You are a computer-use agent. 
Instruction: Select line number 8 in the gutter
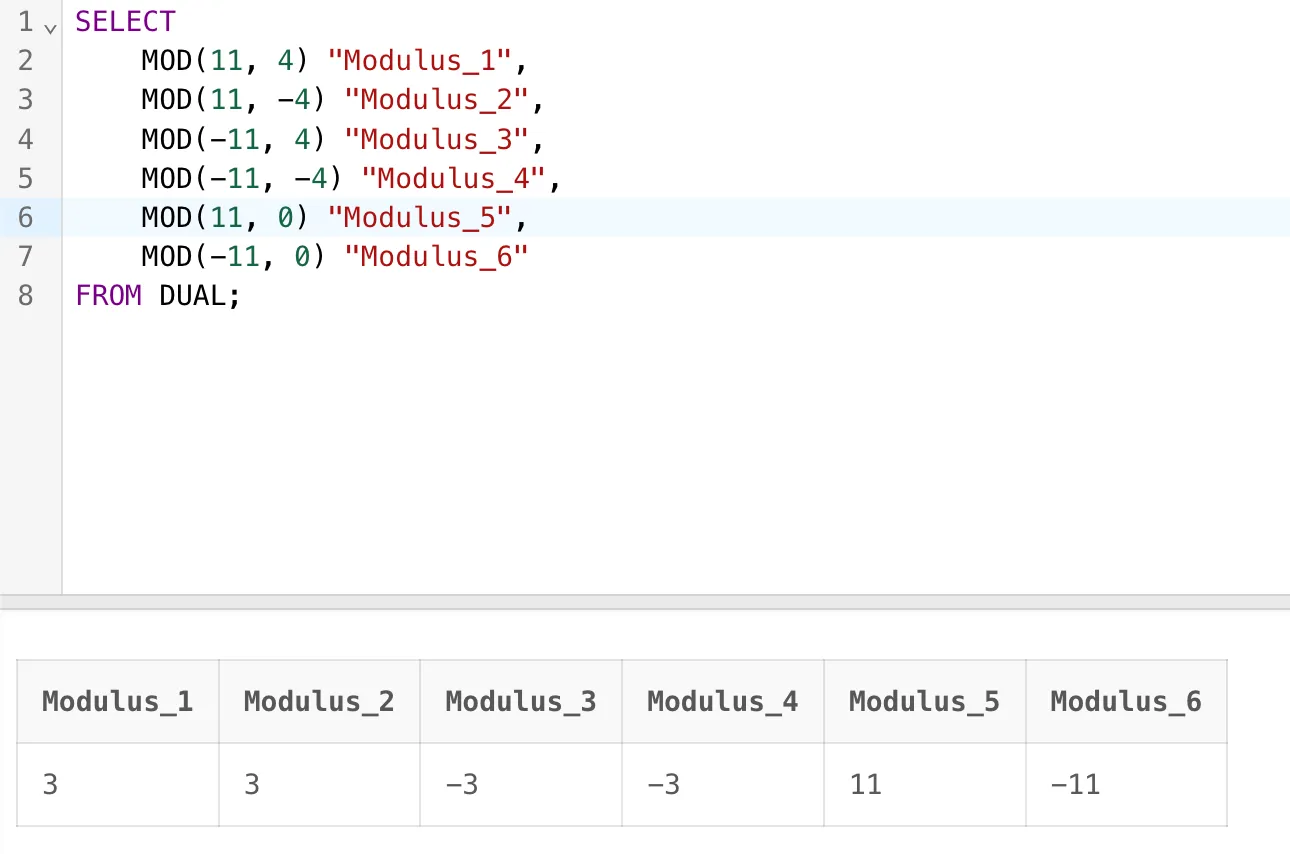tap(25, 296)
